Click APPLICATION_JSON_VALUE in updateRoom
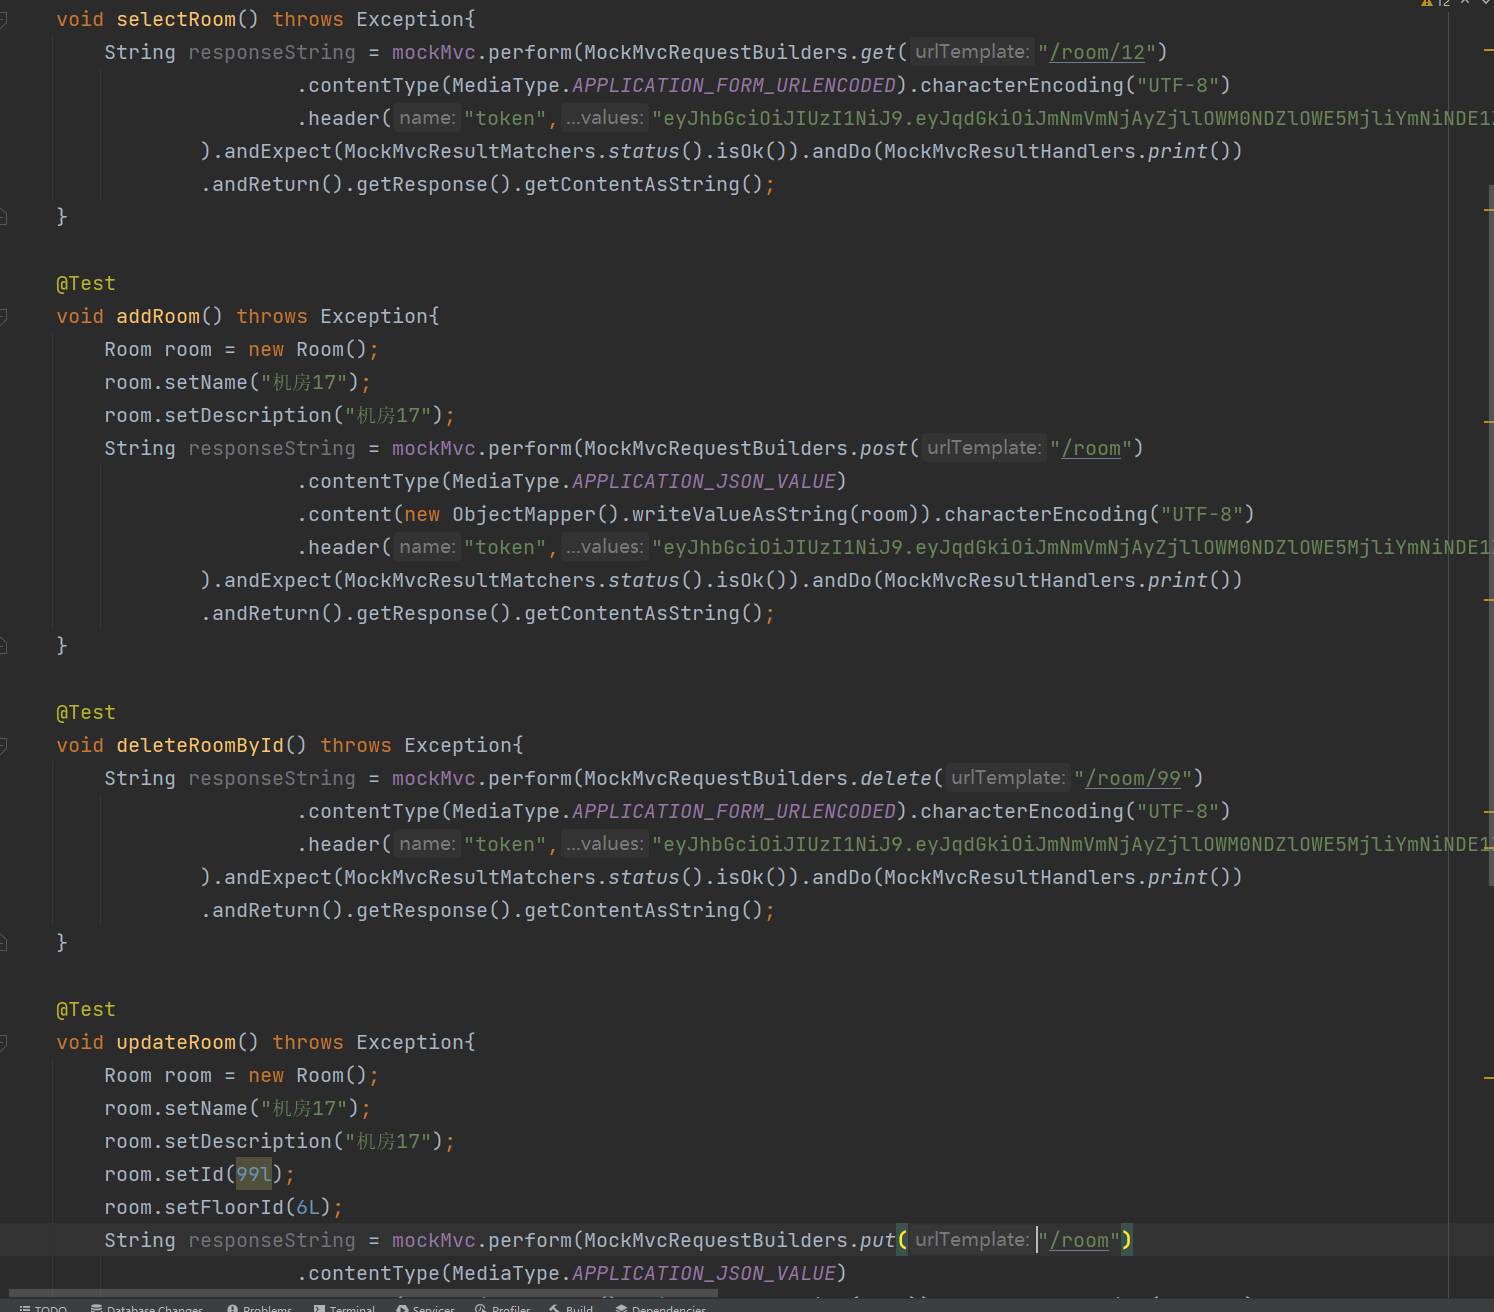Image resolution: width=1494 pixels, height=1312 pixels. point(704,1273)
